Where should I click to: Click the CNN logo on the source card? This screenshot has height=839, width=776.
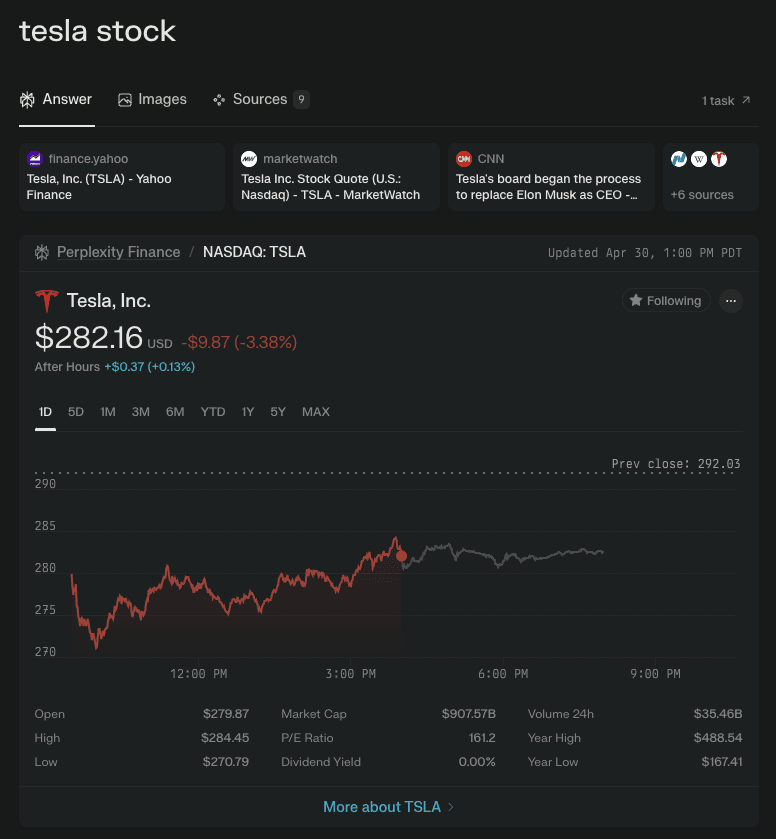point(463,158)
